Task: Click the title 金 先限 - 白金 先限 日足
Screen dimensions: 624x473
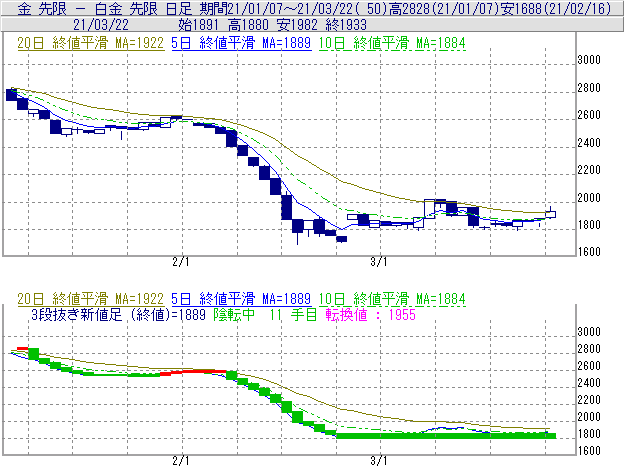Action: tap(105, 8)
